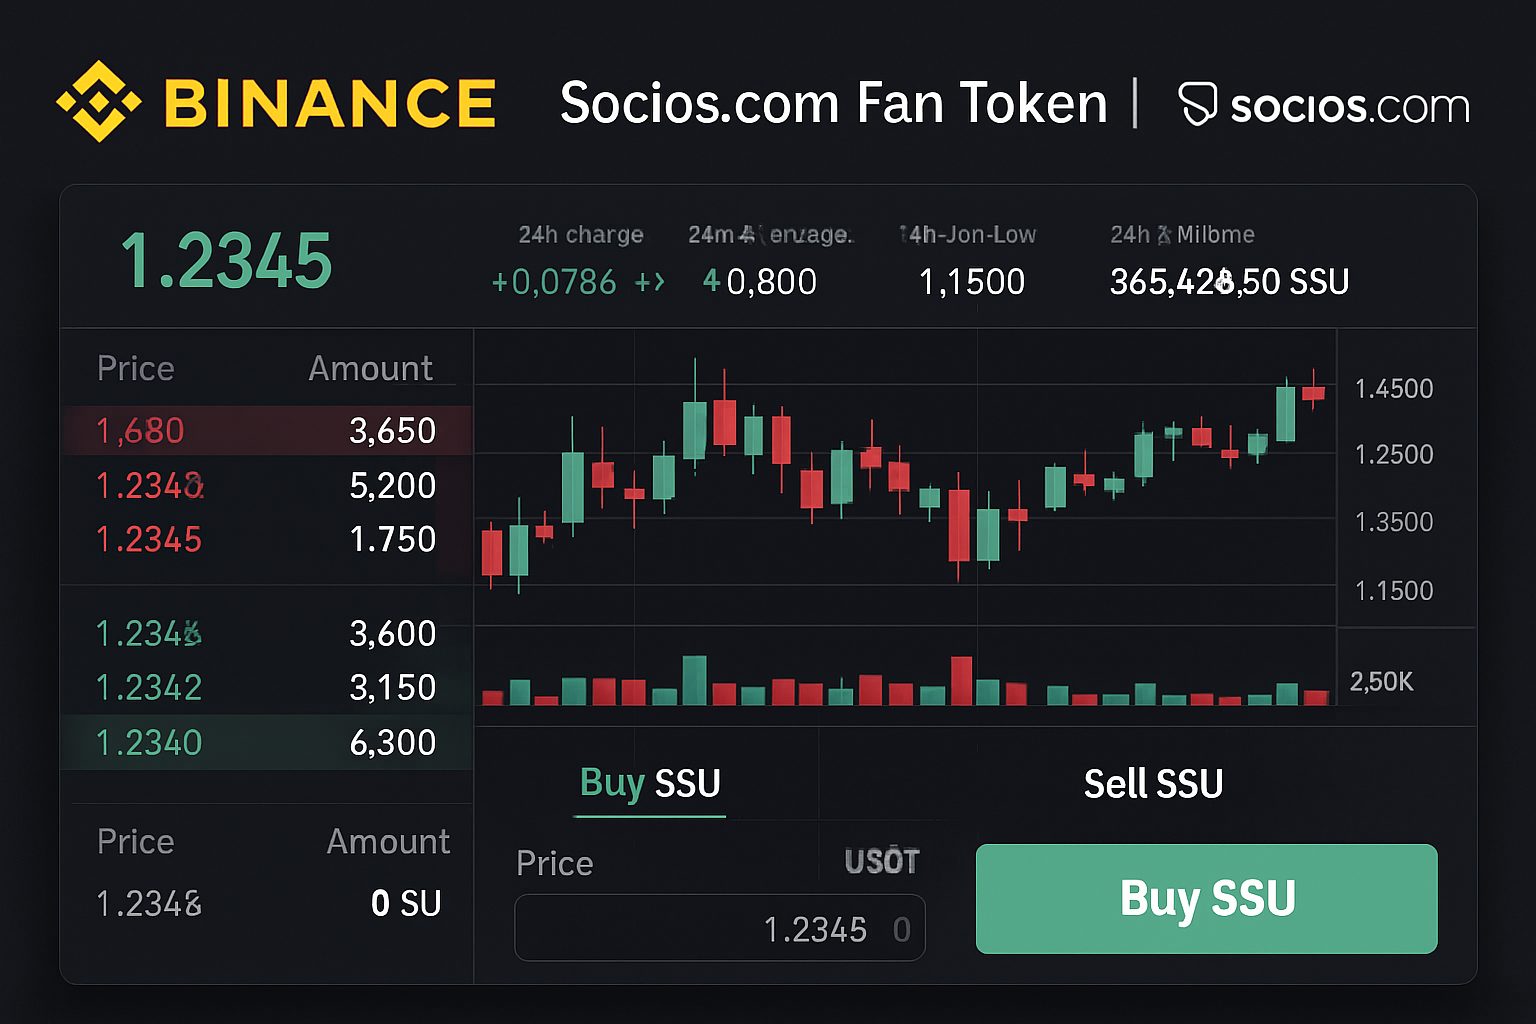Select the 1.2340 buy order row
1536x1024 pixels.
click(266, 743)
